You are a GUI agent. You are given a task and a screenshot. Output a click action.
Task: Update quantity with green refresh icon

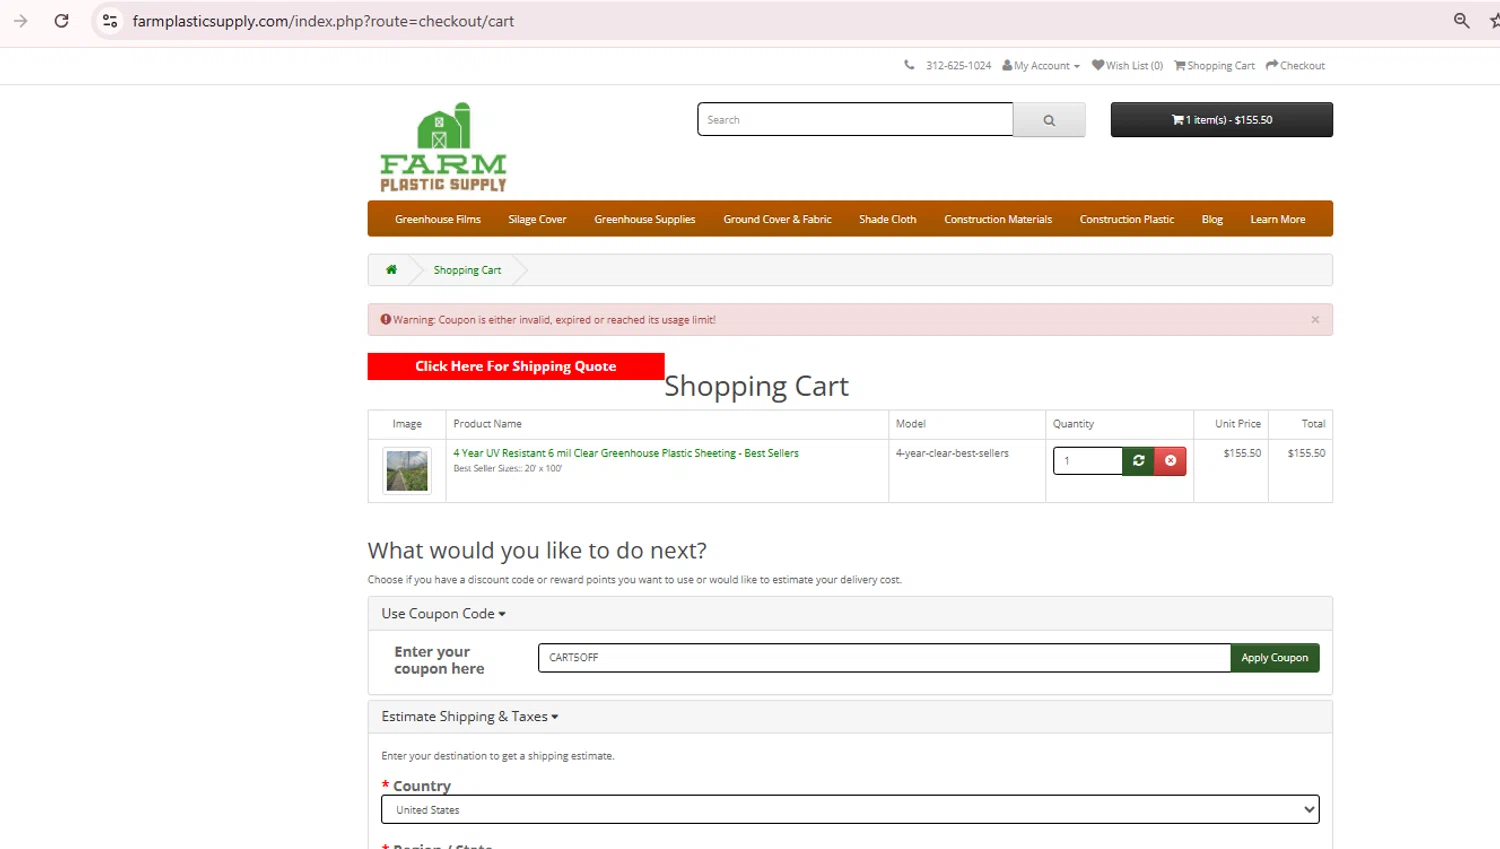1138,461
